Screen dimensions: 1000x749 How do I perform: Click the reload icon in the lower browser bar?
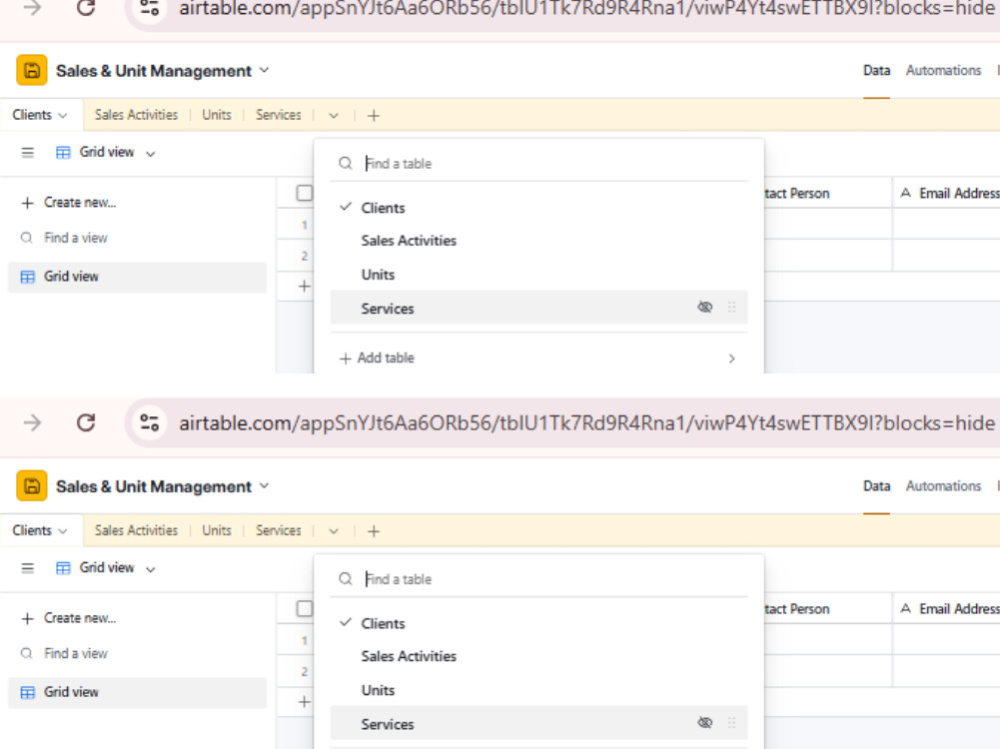tap(86, 422)
